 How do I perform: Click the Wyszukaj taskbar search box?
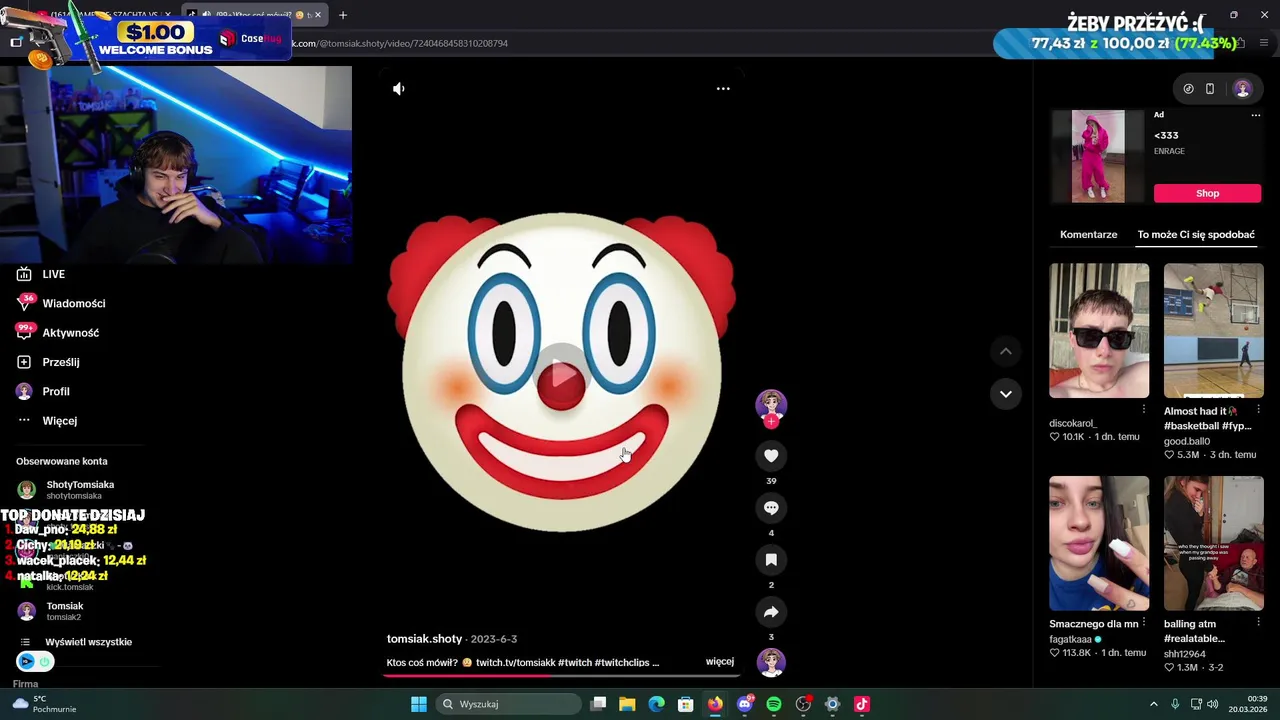point(508,704)
